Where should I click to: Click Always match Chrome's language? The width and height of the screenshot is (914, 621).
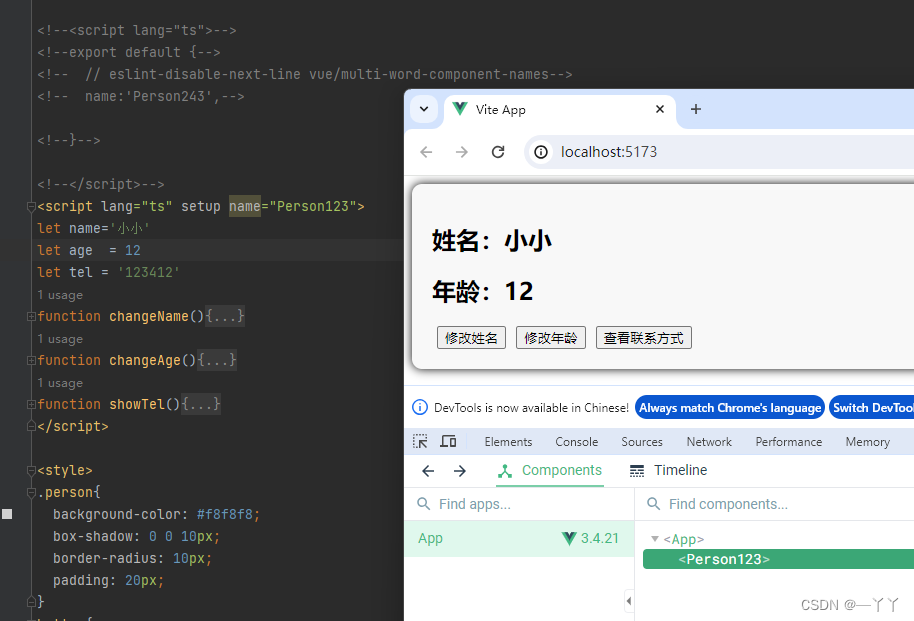pos(730,408)
